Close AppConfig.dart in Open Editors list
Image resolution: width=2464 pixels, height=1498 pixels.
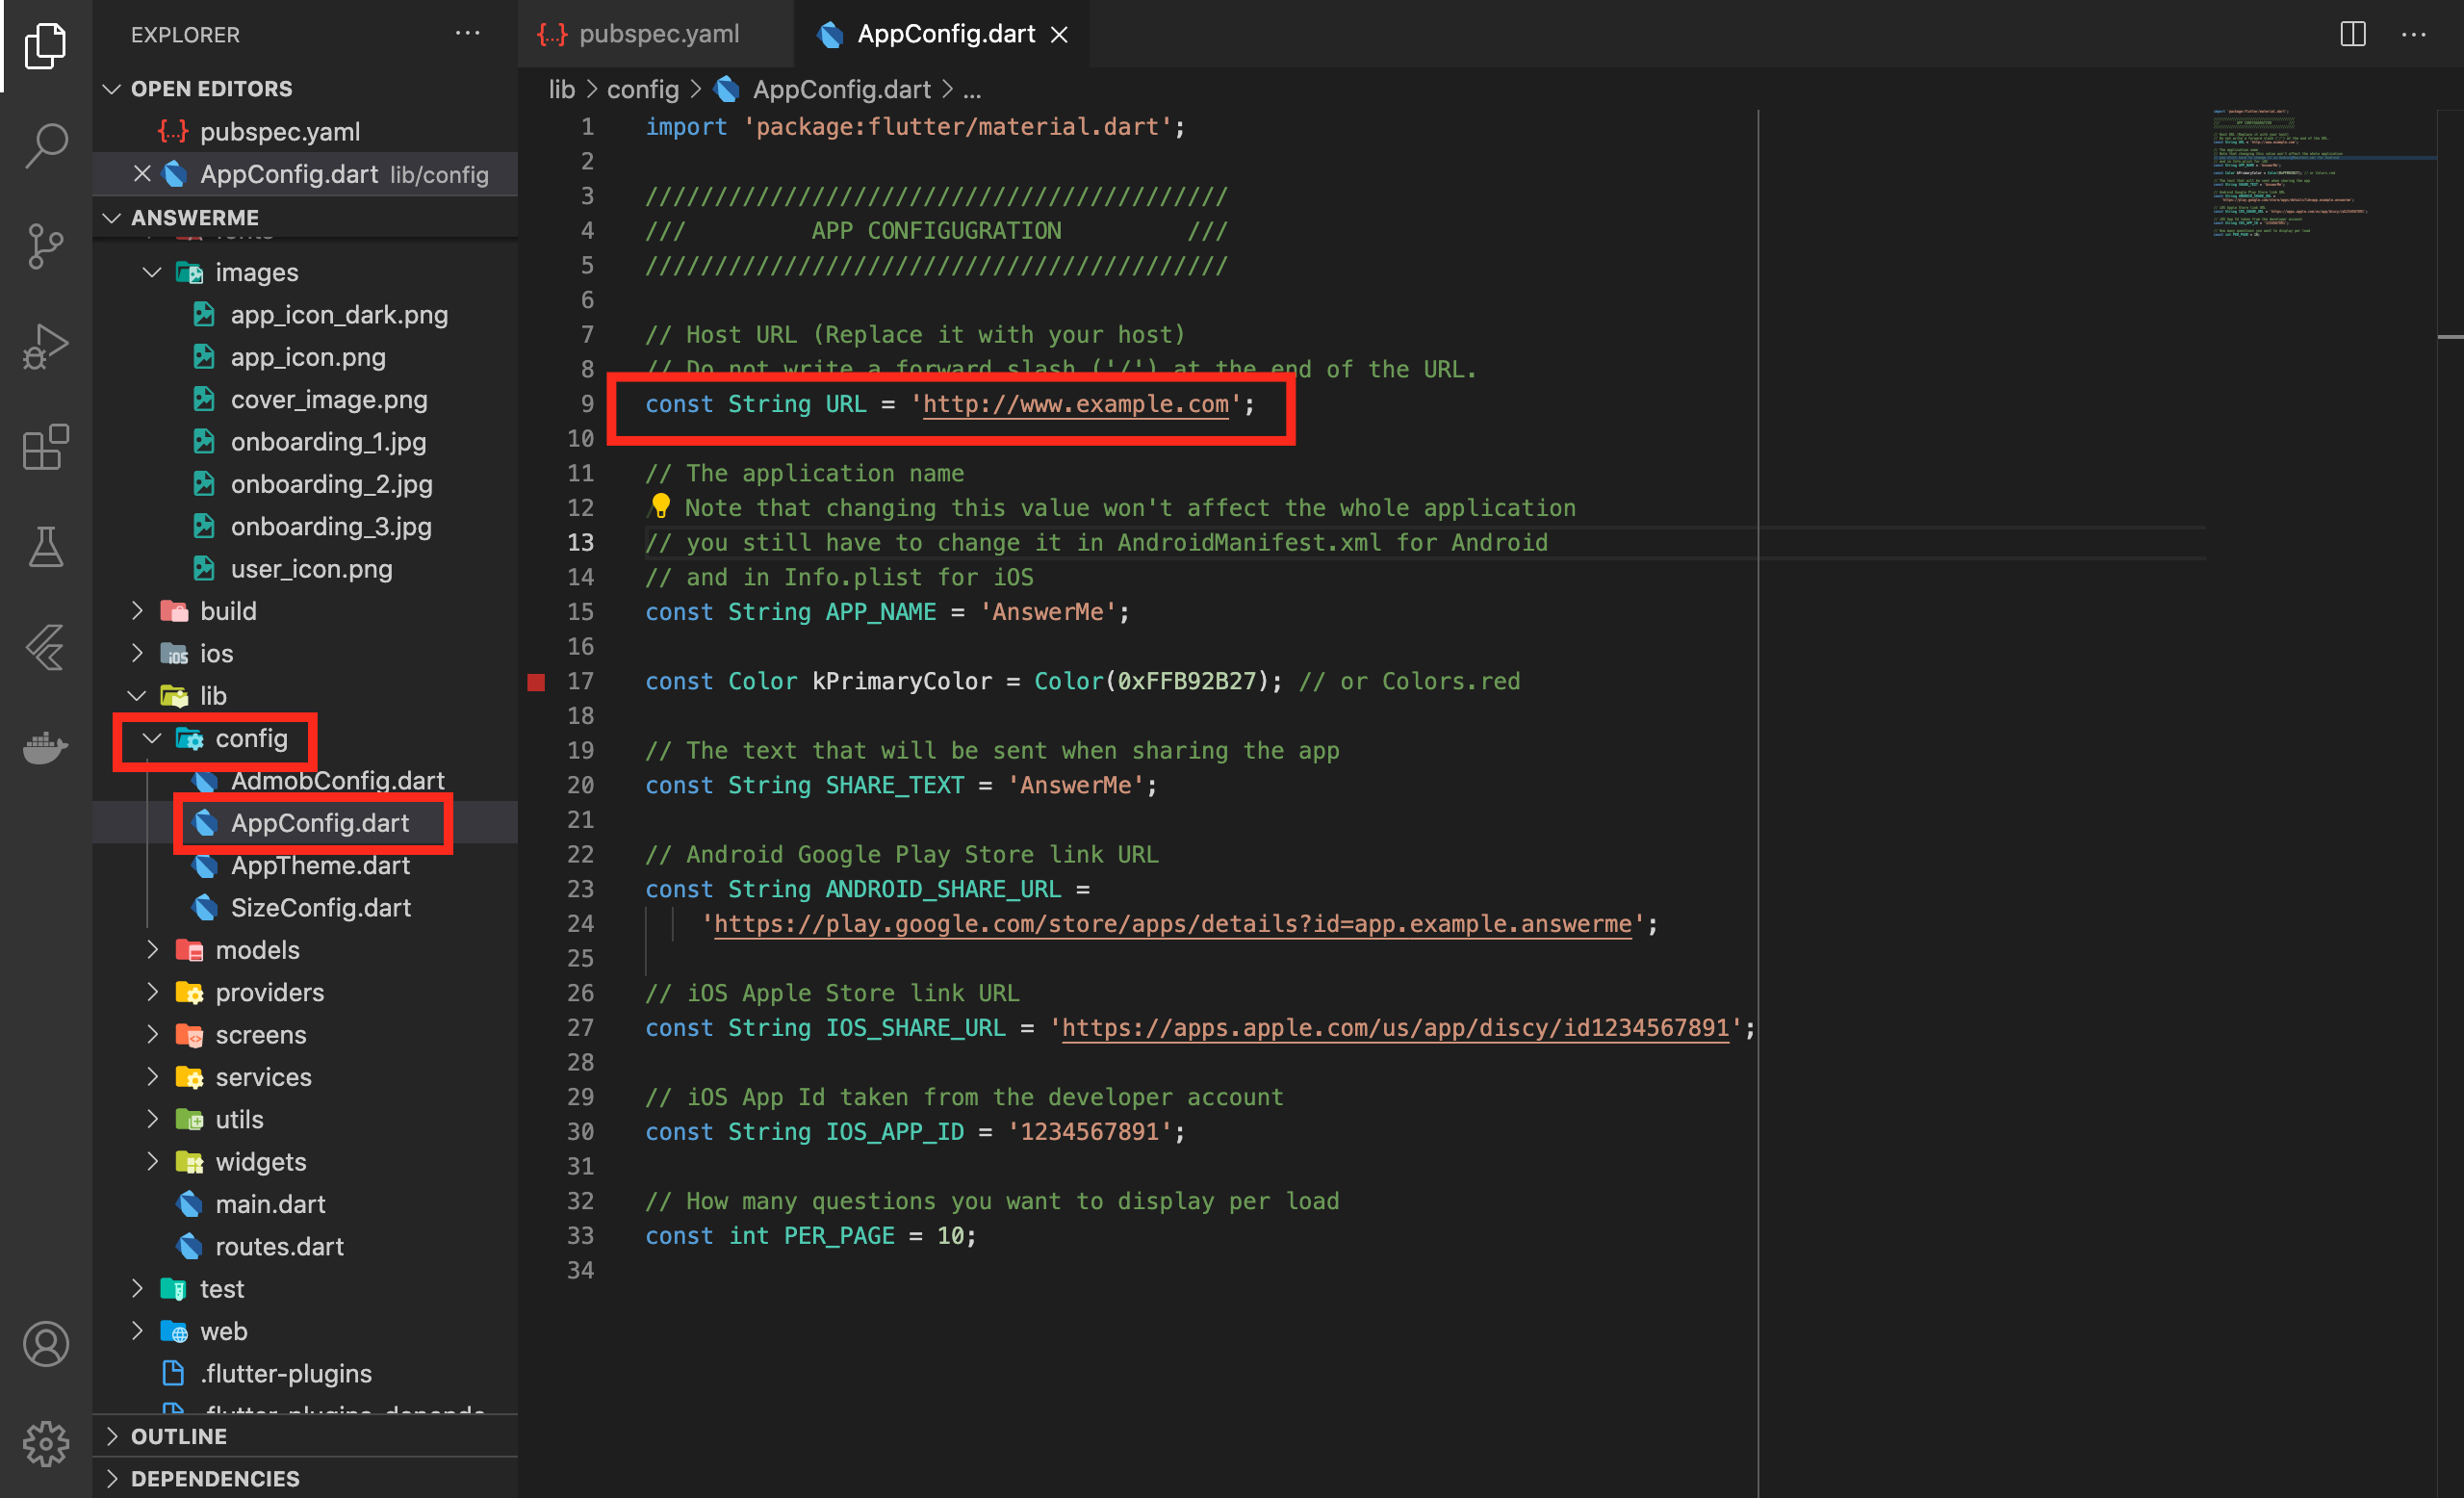(142, 174)
